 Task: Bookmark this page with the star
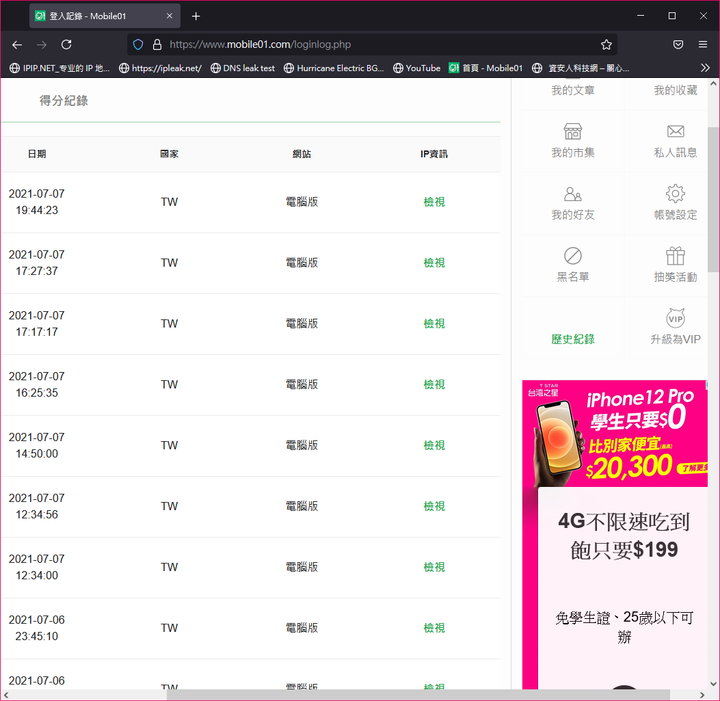(606, 45)
